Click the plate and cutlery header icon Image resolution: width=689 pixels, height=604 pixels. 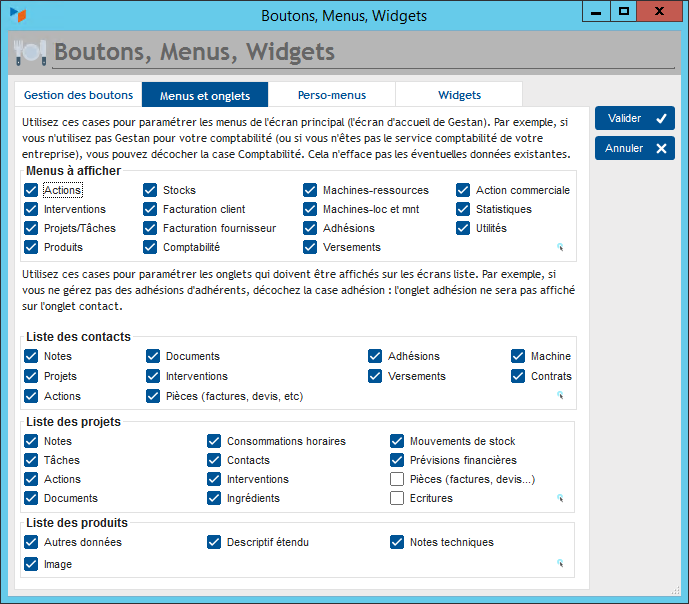coord(29,51)
